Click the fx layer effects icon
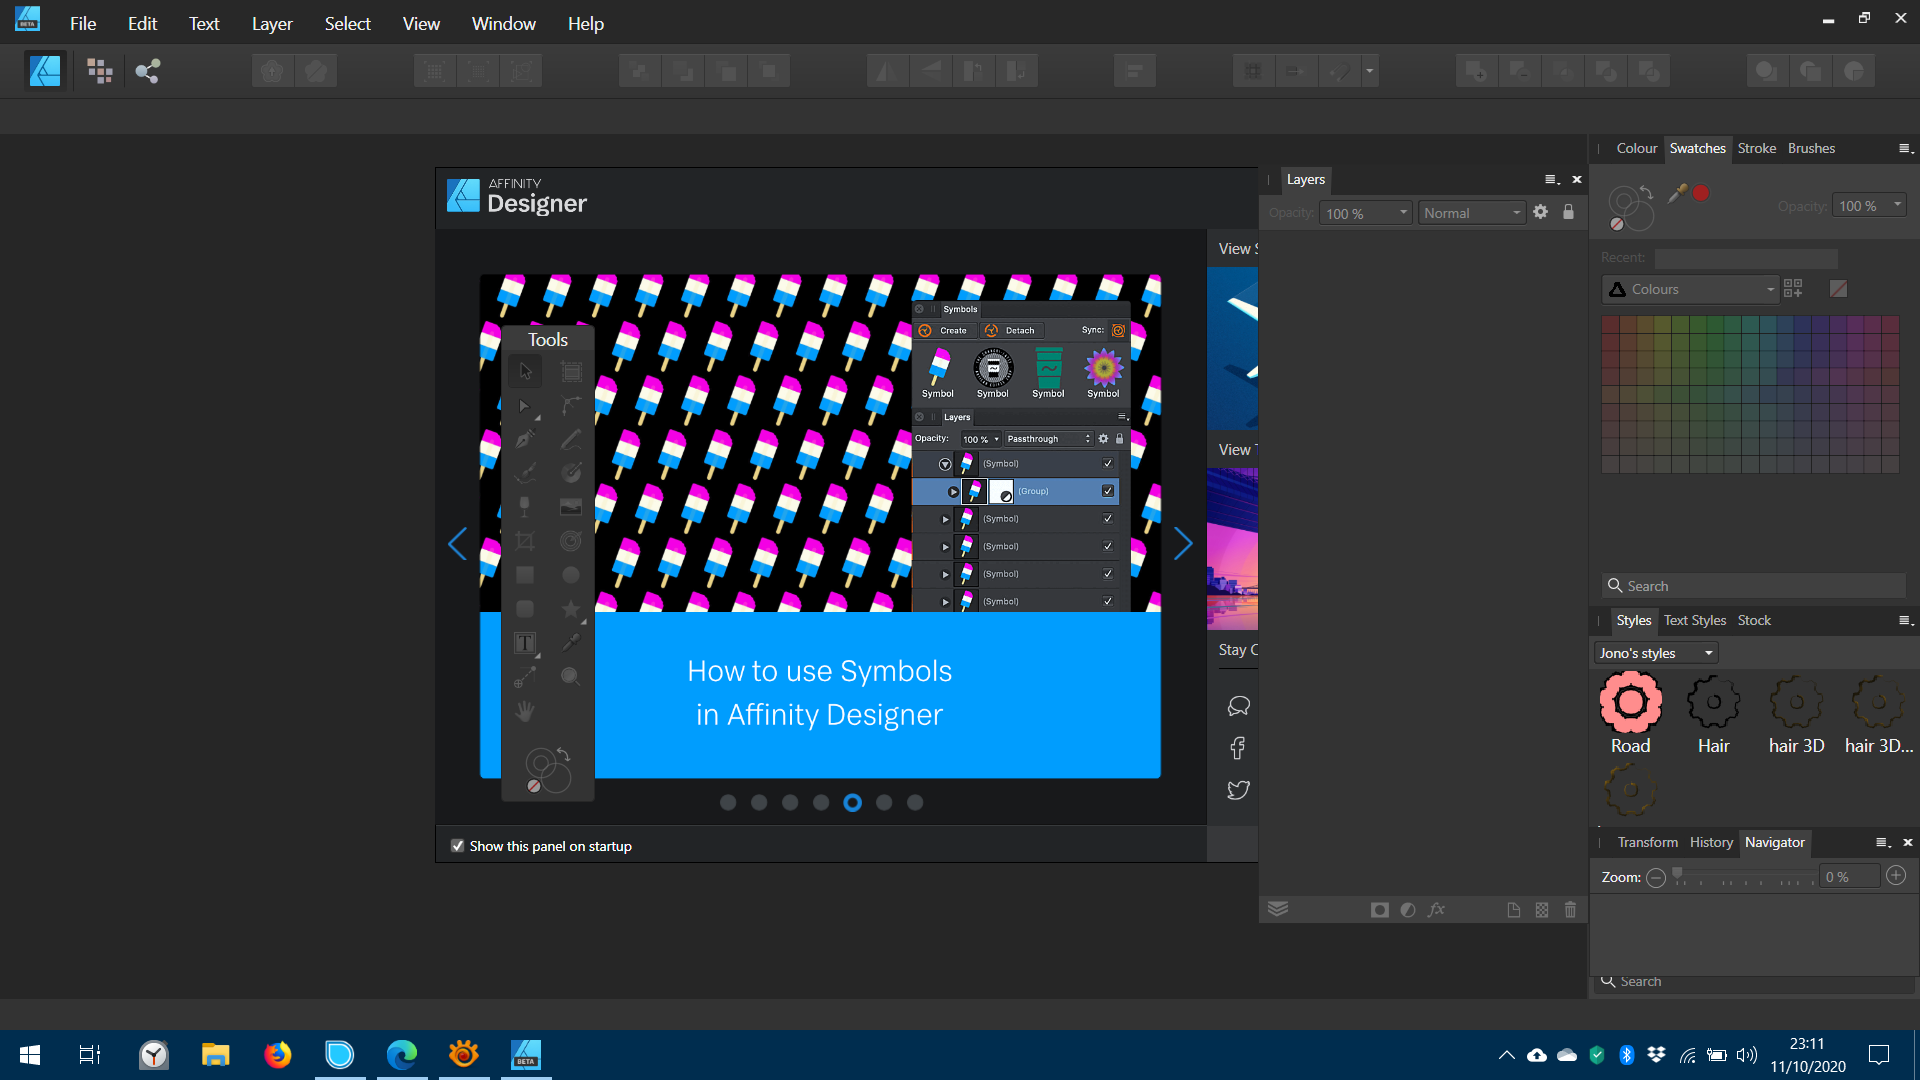The height and width of the screenshot is (1080, 1920). [1437, 910]
